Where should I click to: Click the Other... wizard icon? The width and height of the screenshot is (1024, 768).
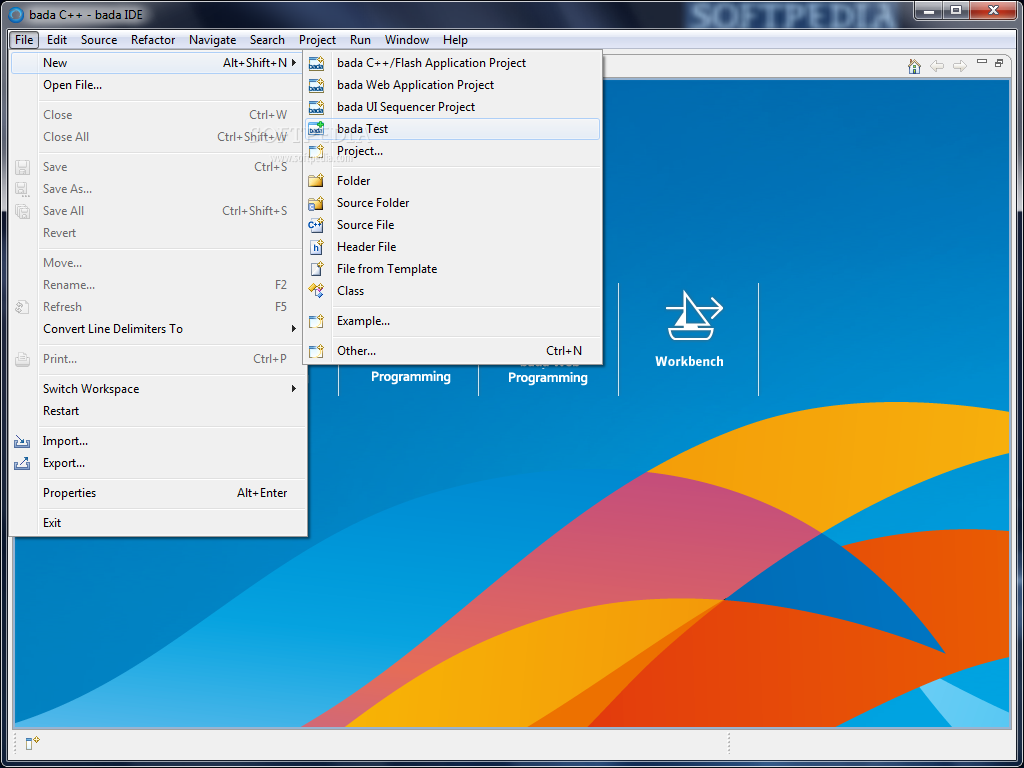pyautogui.click(x=317, y=351)
